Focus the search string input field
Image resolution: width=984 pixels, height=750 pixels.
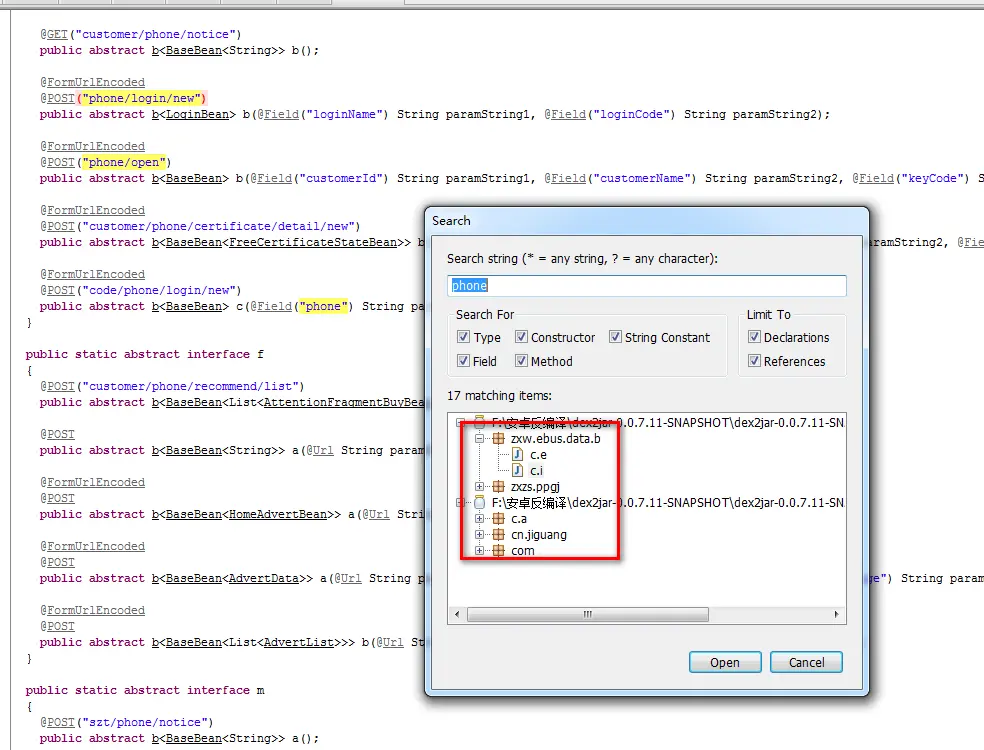point(647,286)
